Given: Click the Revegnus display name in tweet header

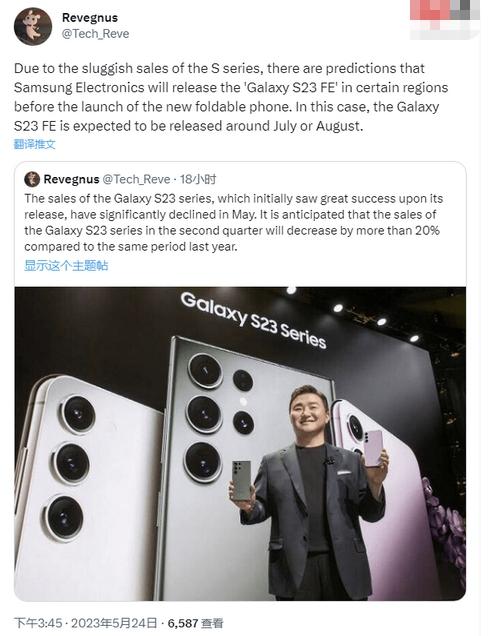Looking at the screenshot, I should [x=90, y=18].
